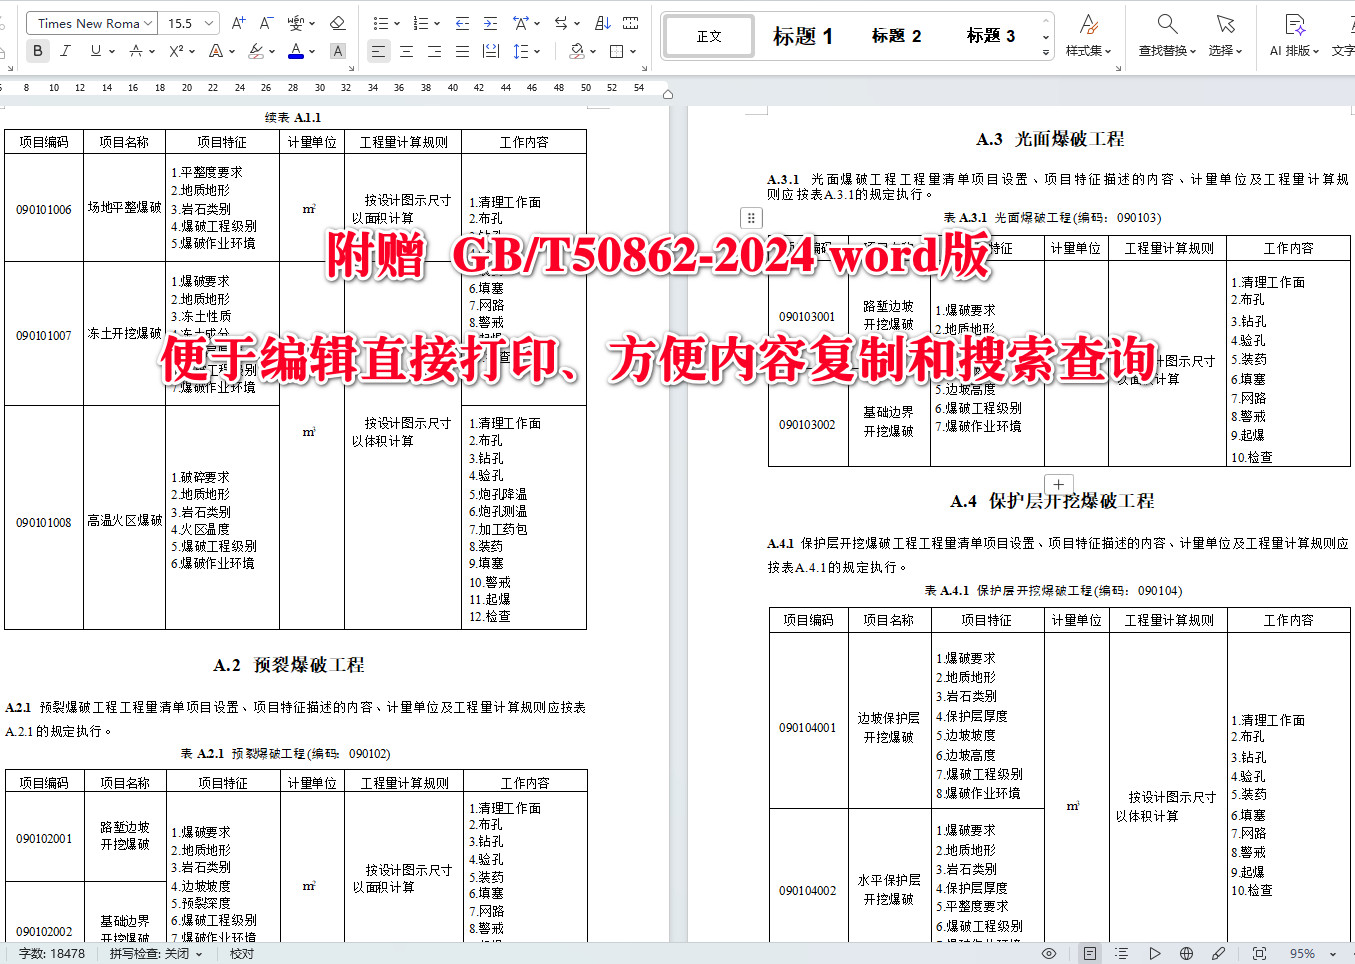
Task: Run proofreading with the 校对 button
Action: point(240,953)
